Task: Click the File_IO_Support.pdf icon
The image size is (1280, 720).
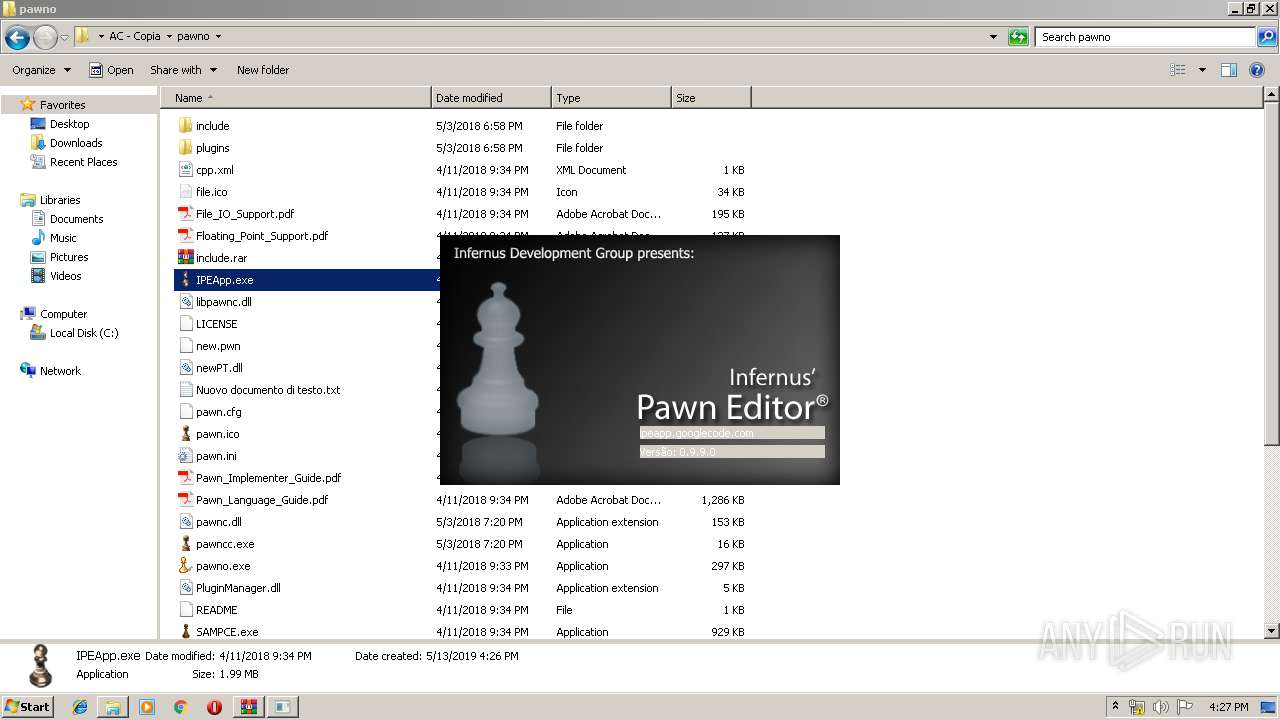Action: click(185, 214)
